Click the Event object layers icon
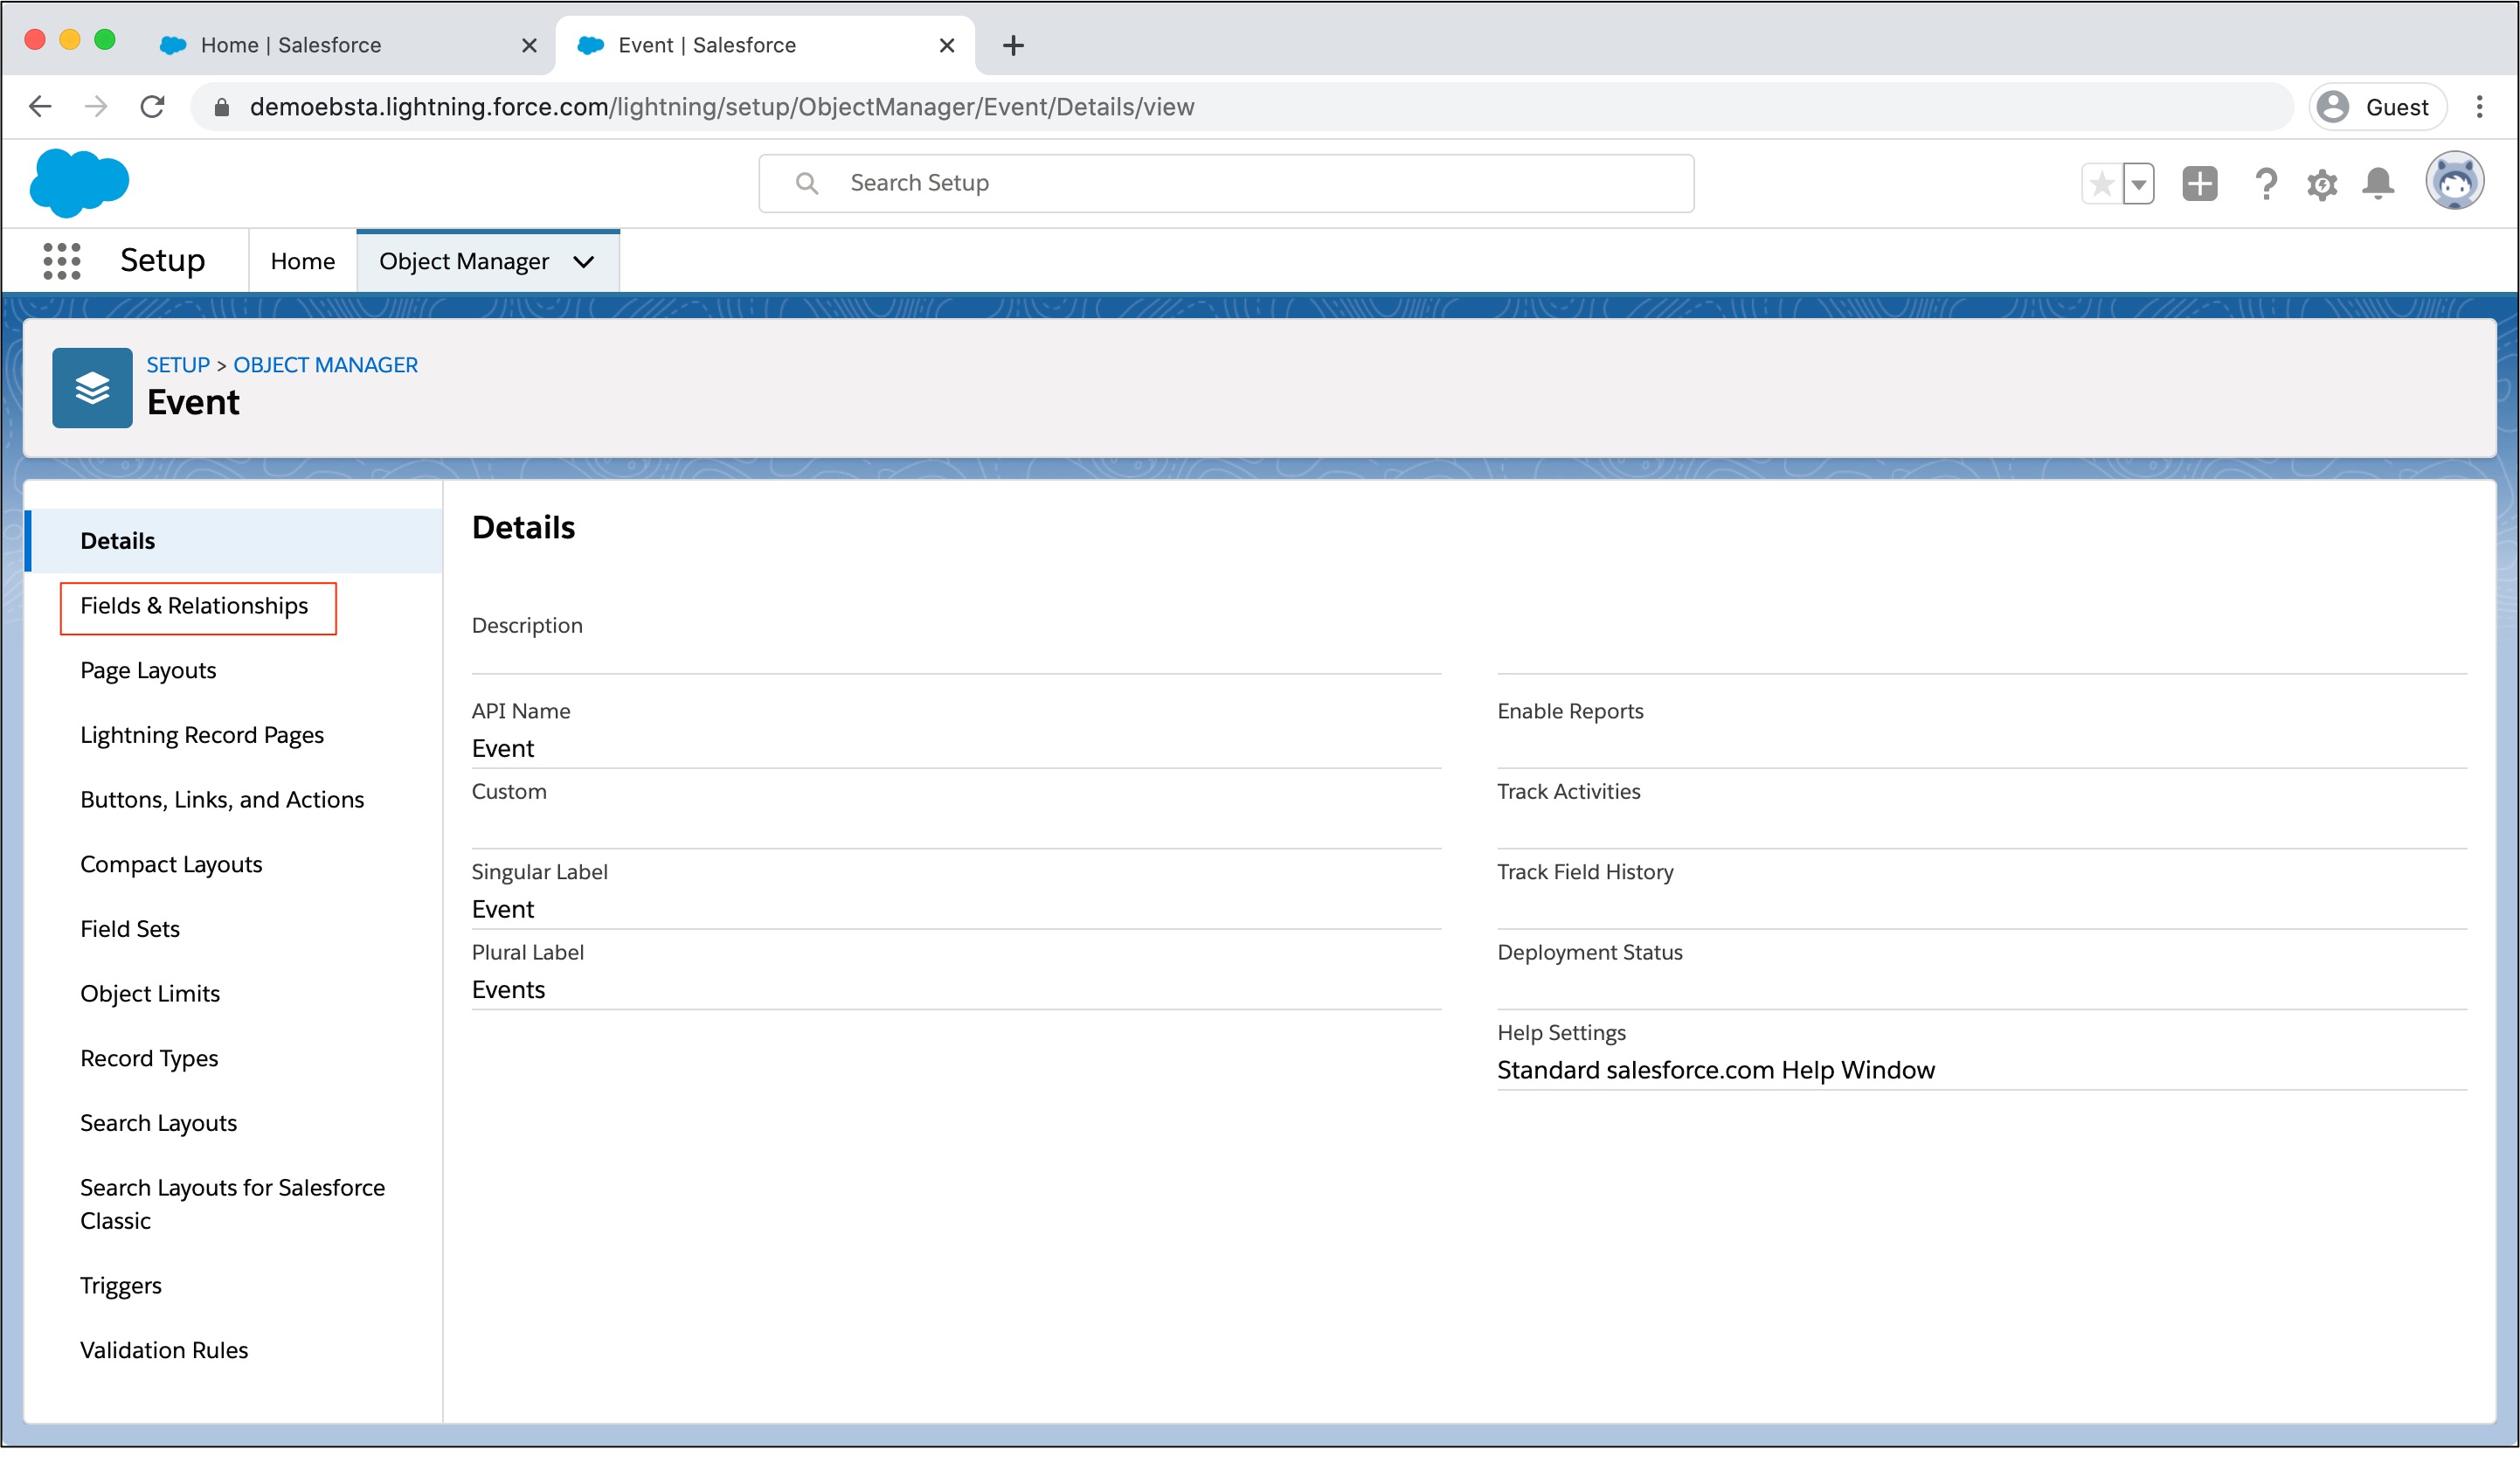 [x=92, y=388]
